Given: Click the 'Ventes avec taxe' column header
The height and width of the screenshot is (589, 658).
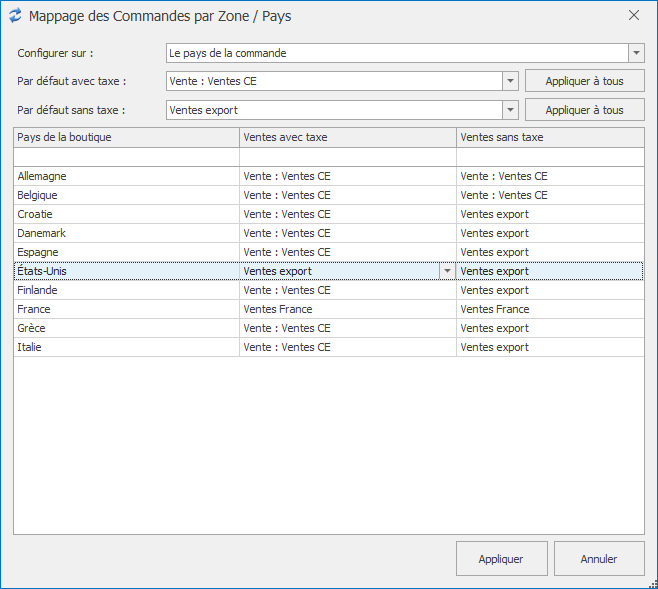Looking at the screenshot, I should coord(347,137).
